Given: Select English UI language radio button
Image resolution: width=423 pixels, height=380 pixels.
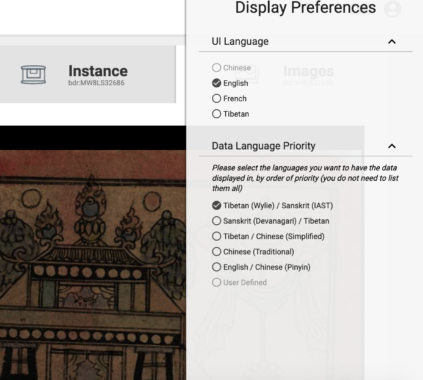Looking at the screenshot, I should pos(216,83).
